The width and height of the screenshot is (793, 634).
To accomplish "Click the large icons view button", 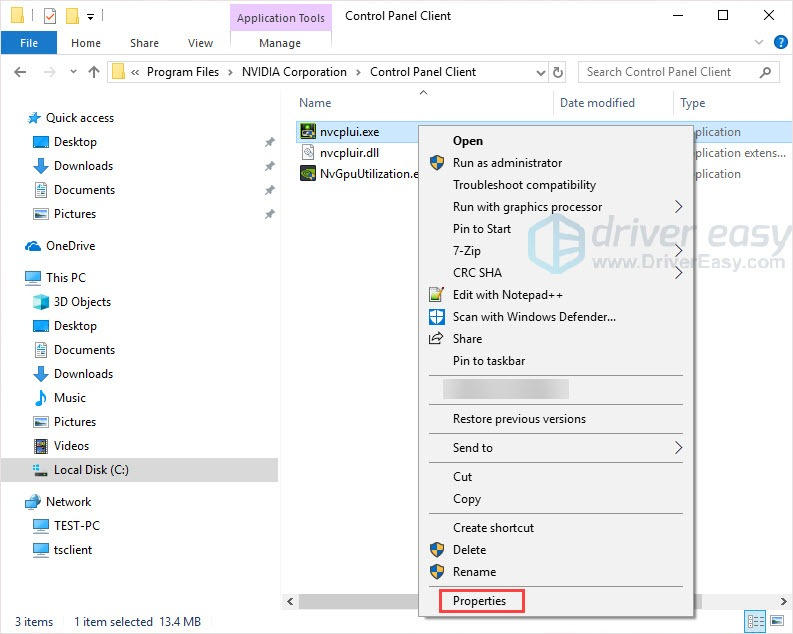I will [x=777, y=622].
